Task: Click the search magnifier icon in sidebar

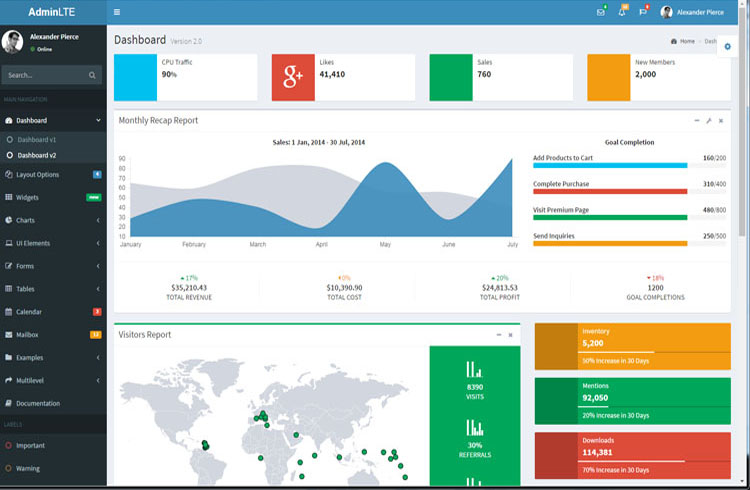Action: pyautogui.click(x=92, y=75)
